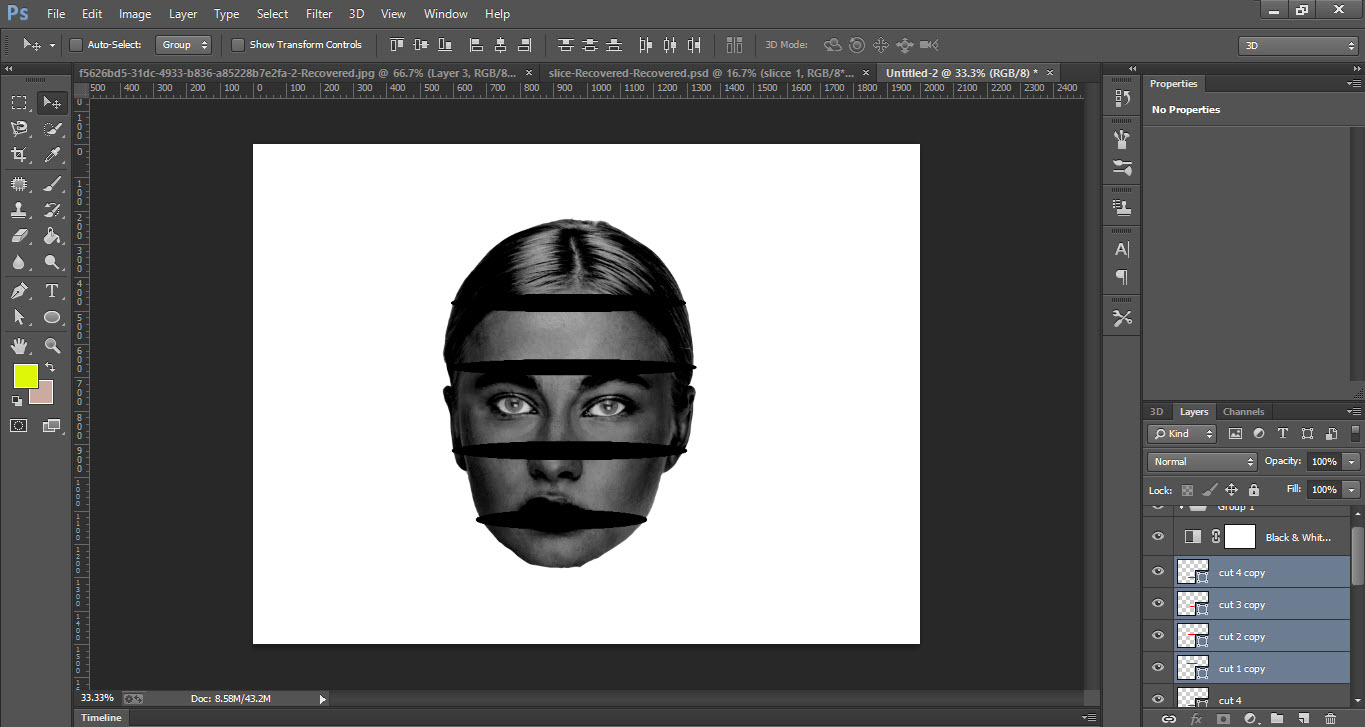Hide the cut 3 copy layer

pyautogui.click(x=1158, y=604)
